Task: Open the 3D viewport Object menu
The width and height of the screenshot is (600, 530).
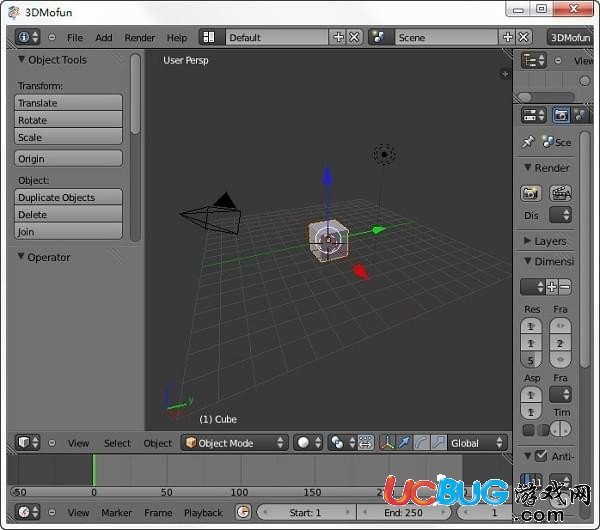Action: 158,443
